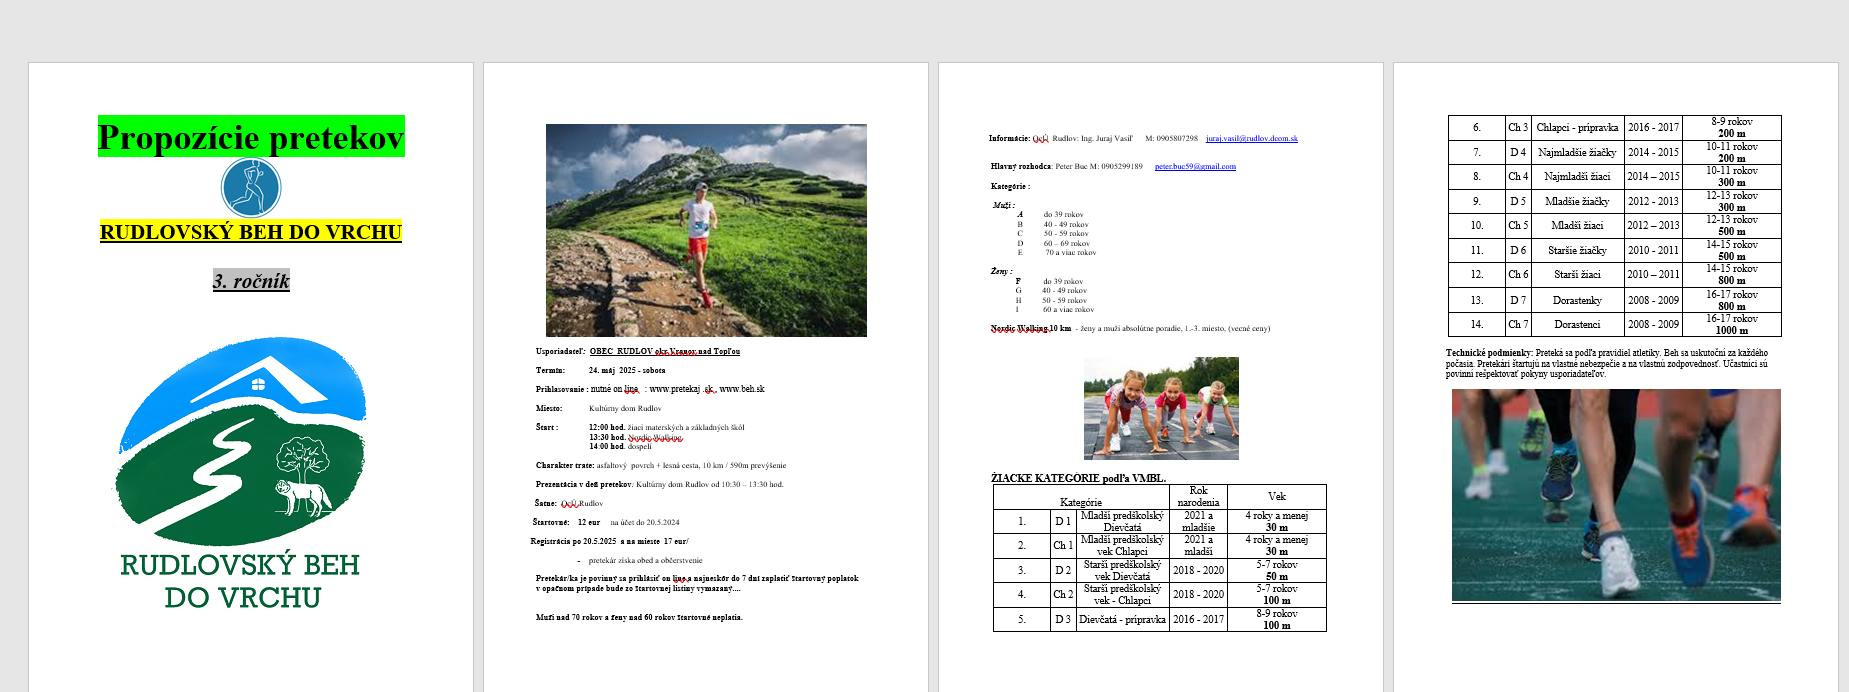This screenshot has height=692, width=1849.
Task: Click the blue runner circle icon
Action: (250, 187)
